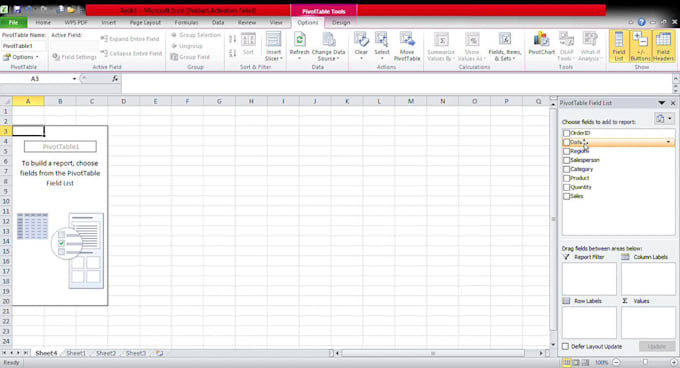Viewport: 680px width, 368px height.
Task: Click Move PivotTable icon
Action: [407, 39]
